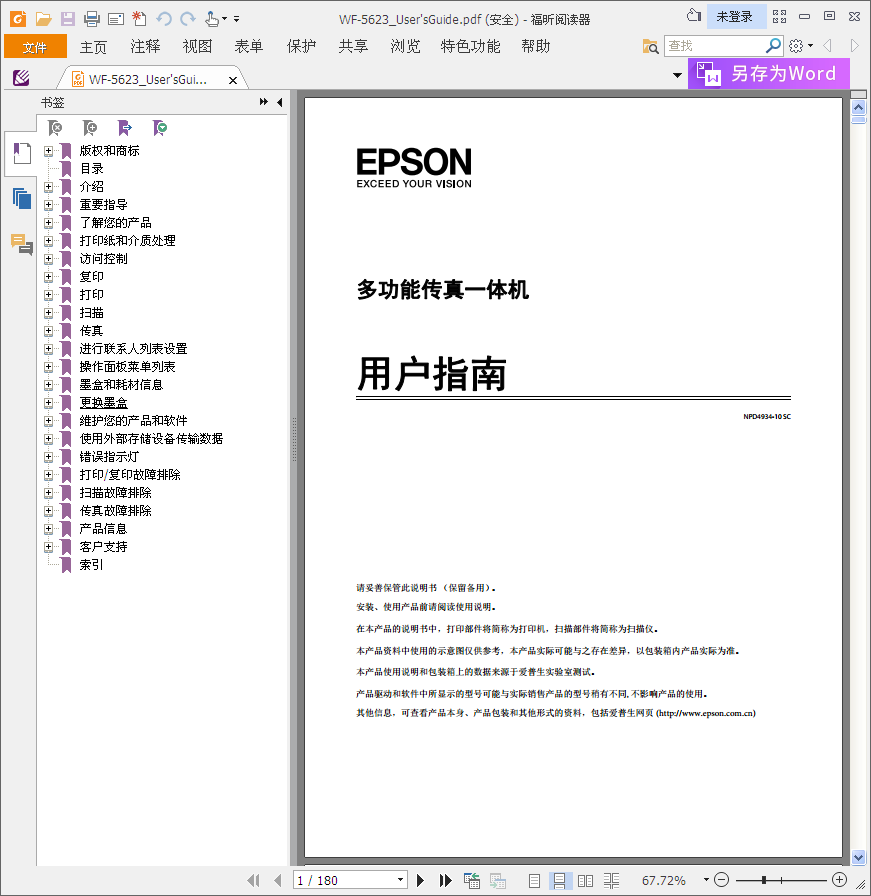Viewport: 871px width, 896px height.
Task: Expand the 传真 bookmark node
Action: (x=49, y=331)
